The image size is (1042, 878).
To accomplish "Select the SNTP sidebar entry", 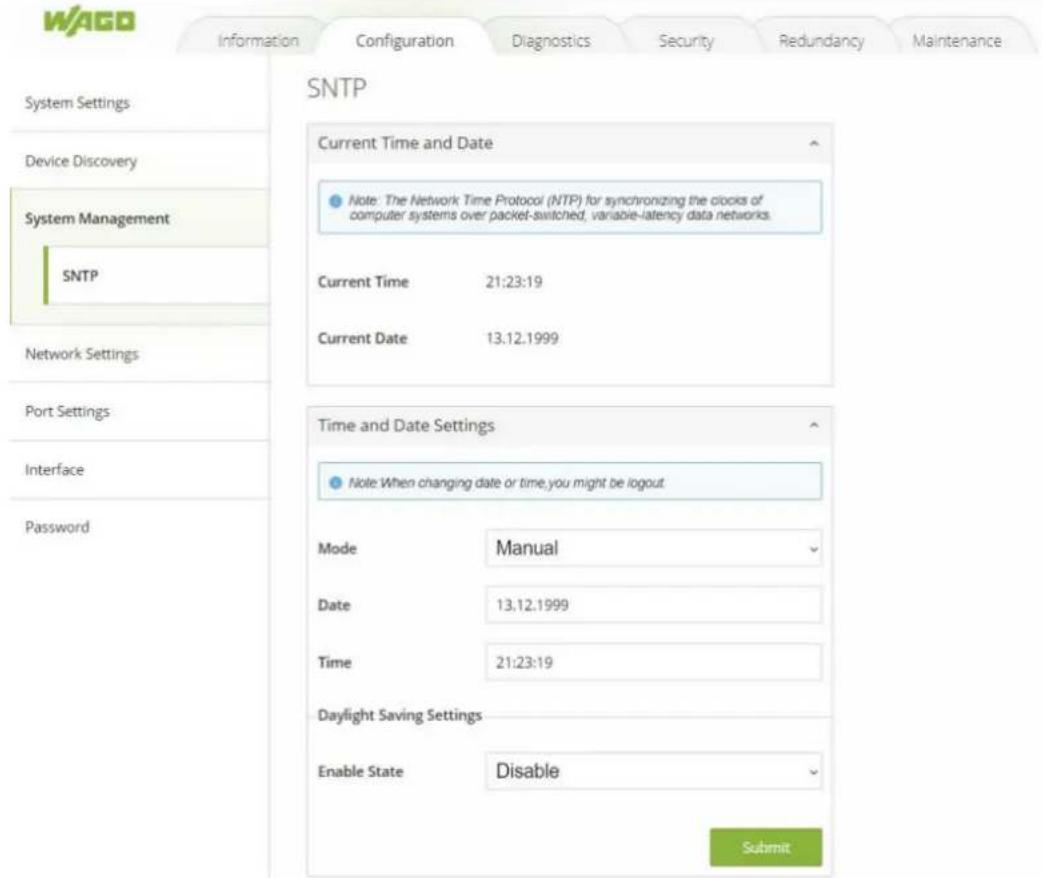I will [156, 275].
